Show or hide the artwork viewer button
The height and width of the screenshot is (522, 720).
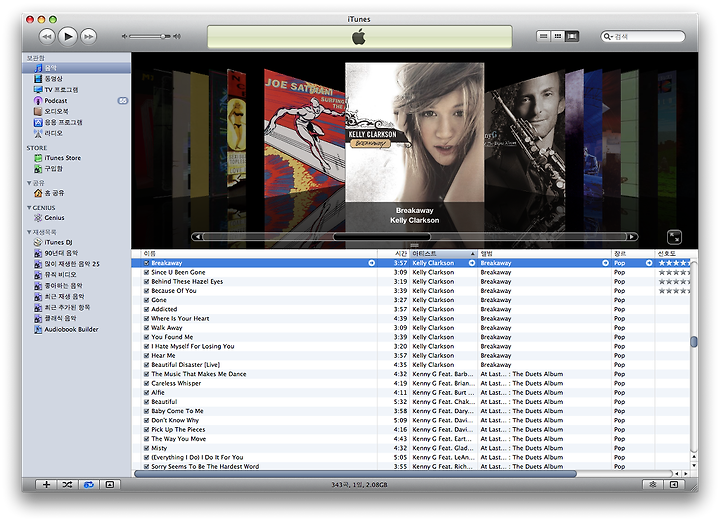[110, 485]
